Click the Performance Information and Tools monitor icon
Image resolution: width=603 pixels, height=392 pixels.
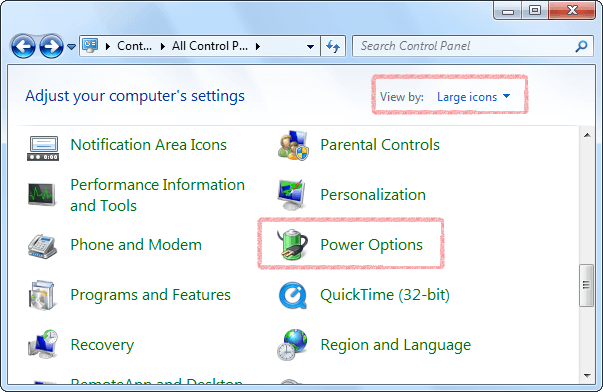(42, 195)
